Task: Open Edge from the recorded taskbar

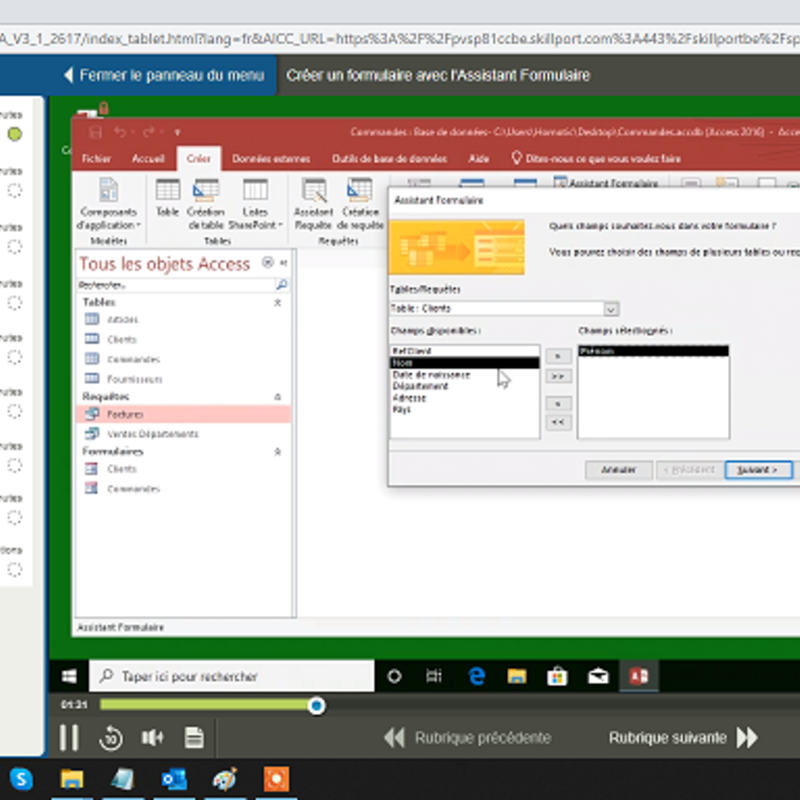Action: [x=477, y=677]
